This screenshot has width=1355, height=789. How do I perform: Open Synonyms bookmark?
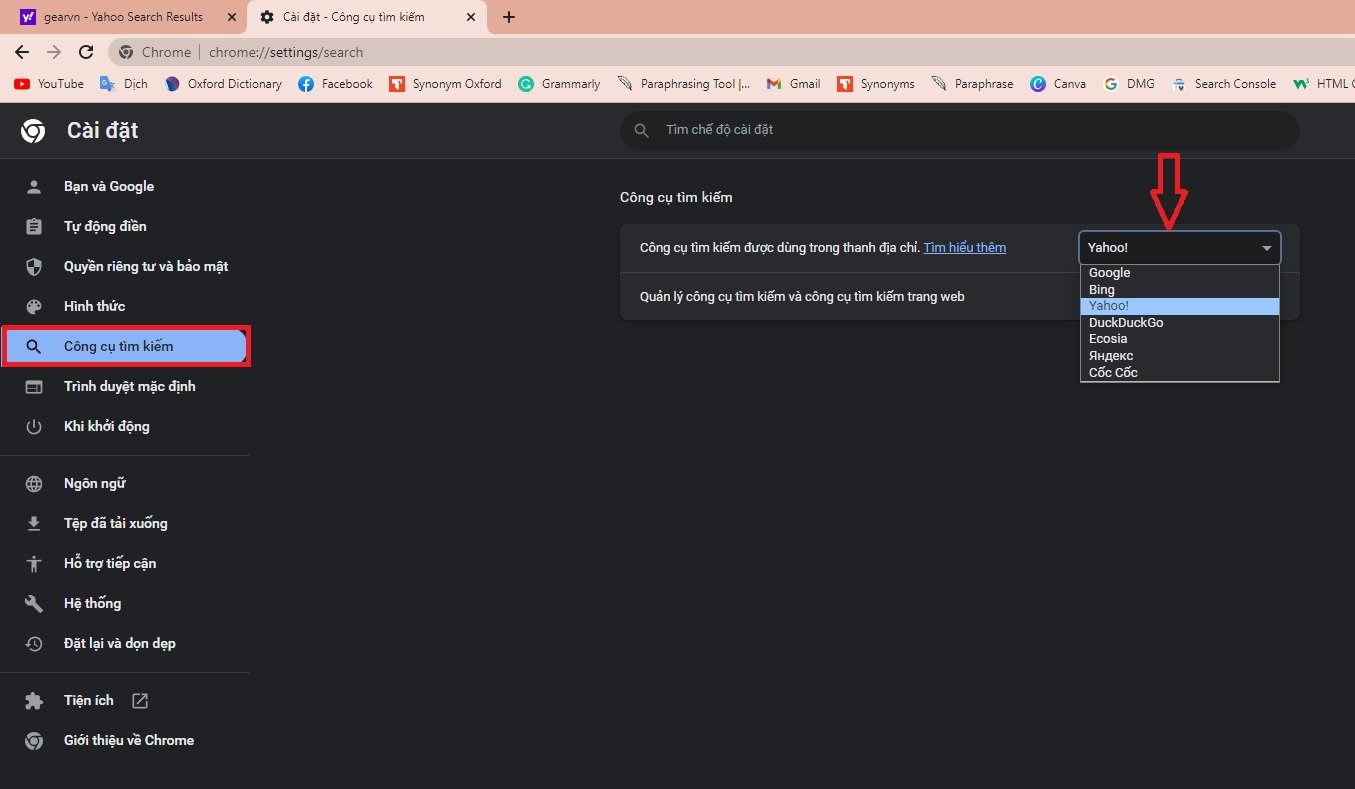tap(876, 84)
